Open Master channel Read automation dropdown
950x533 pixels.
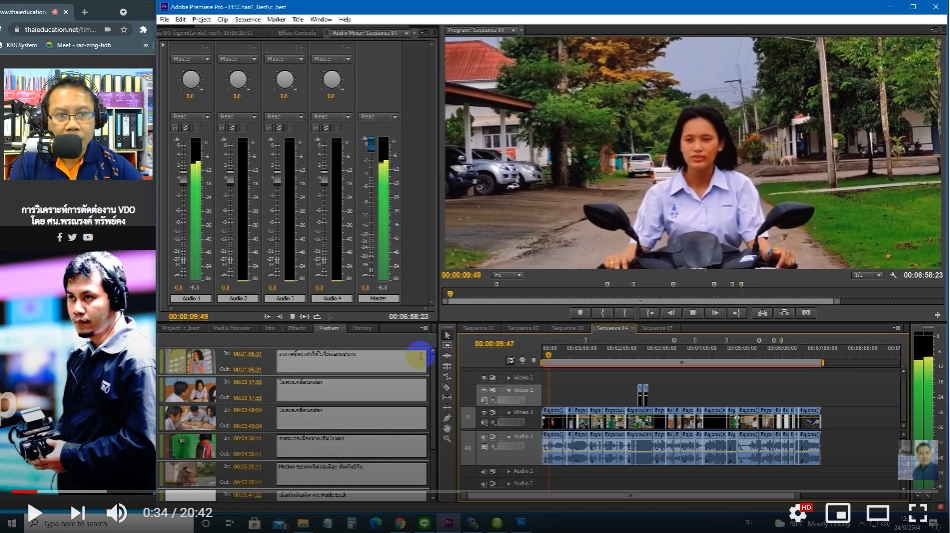coord(379,116)
